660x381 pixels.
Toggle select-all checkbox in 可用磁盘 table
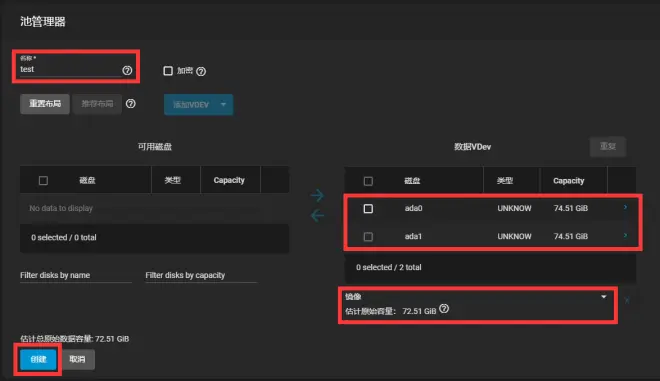pos(43,181)
